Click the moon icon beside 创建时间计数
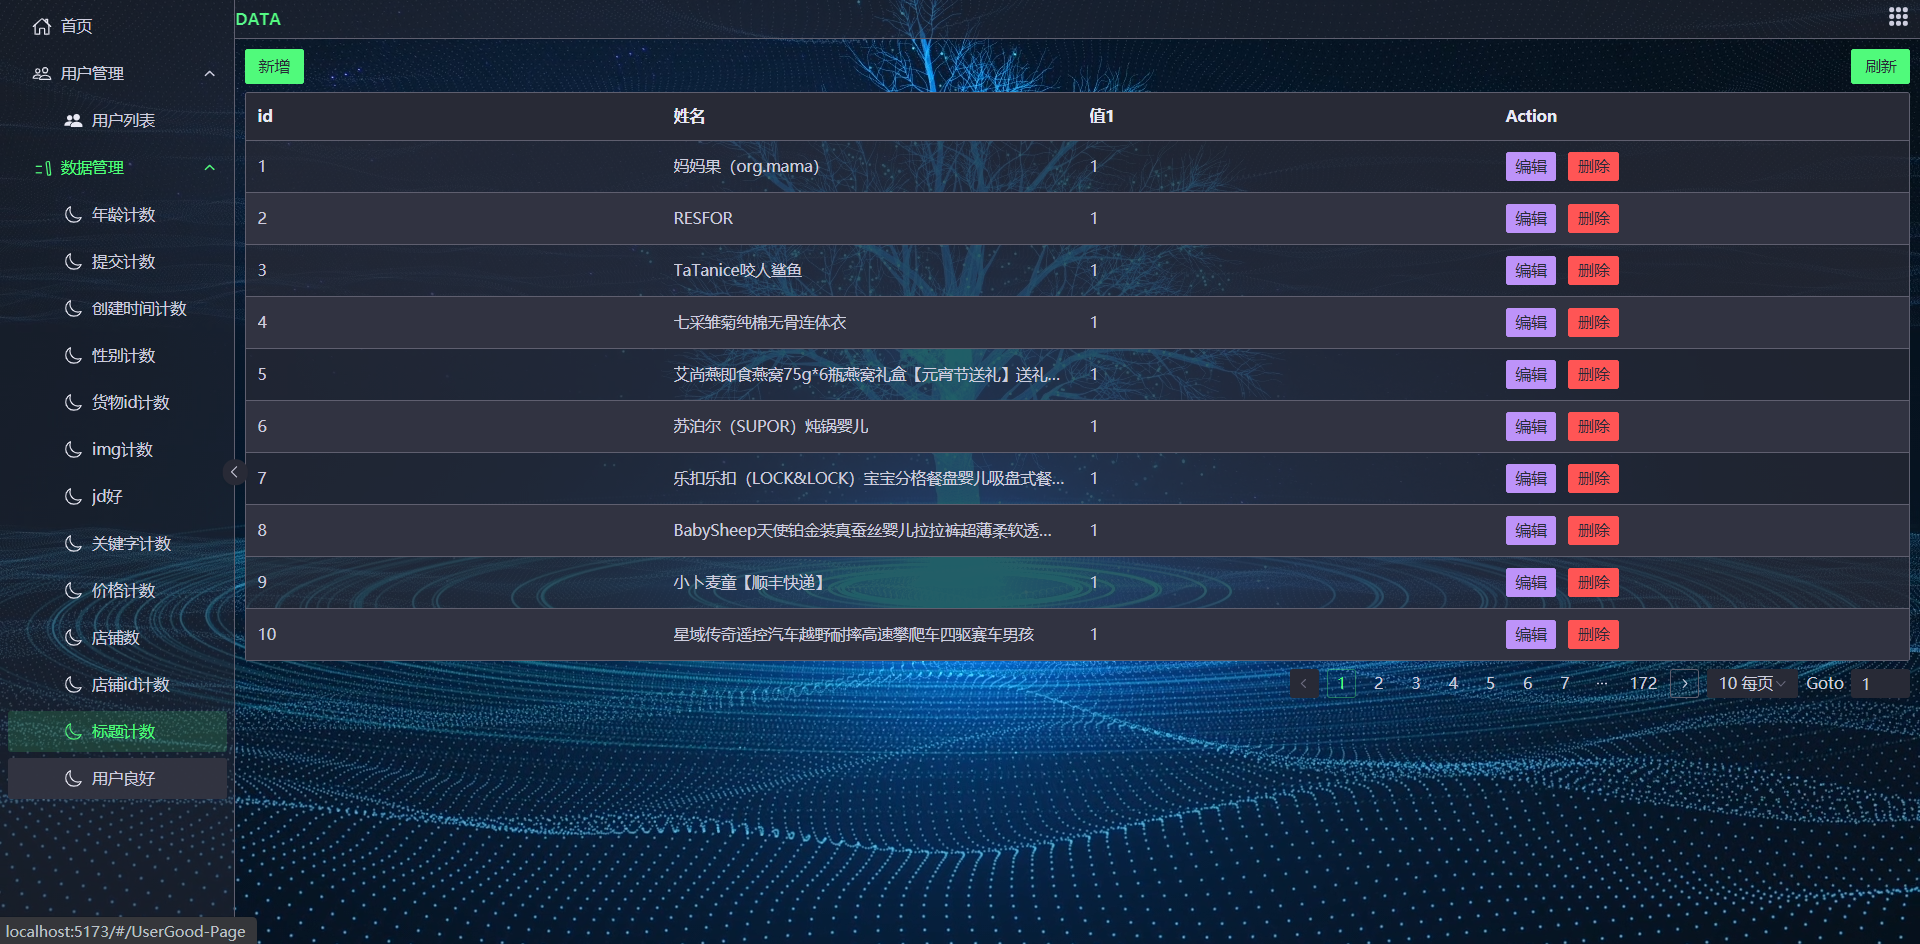The image size is (1920, 944). 73,308
